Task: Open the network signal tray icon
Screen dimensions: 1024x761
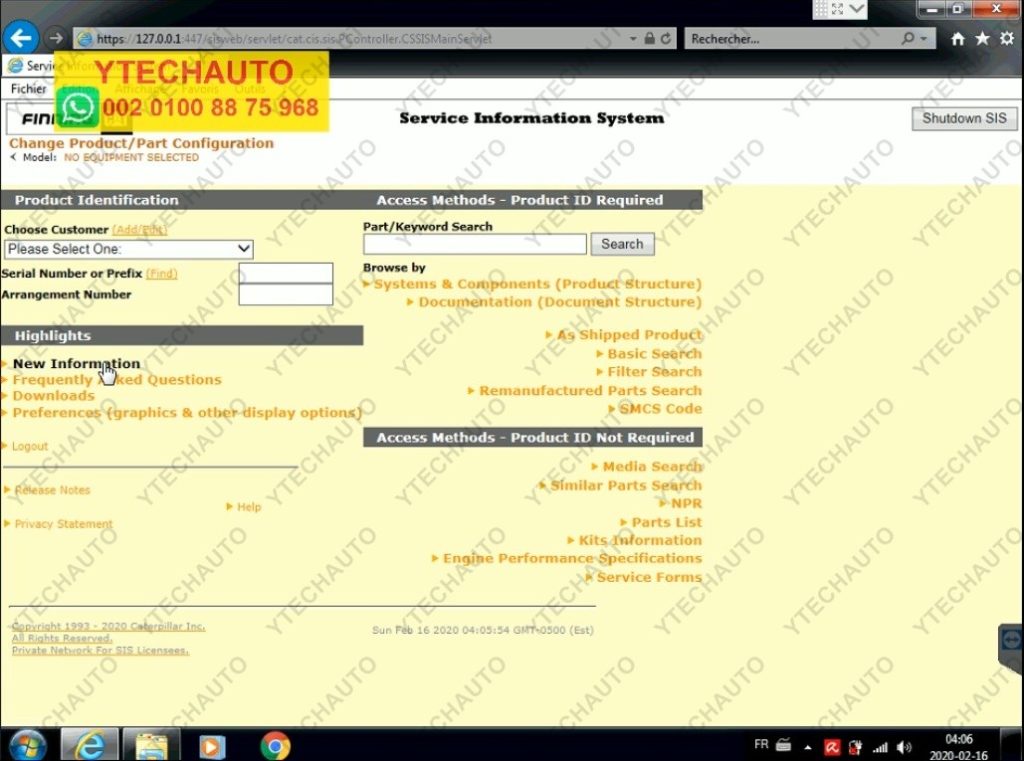Action: (x=880, y=747)
